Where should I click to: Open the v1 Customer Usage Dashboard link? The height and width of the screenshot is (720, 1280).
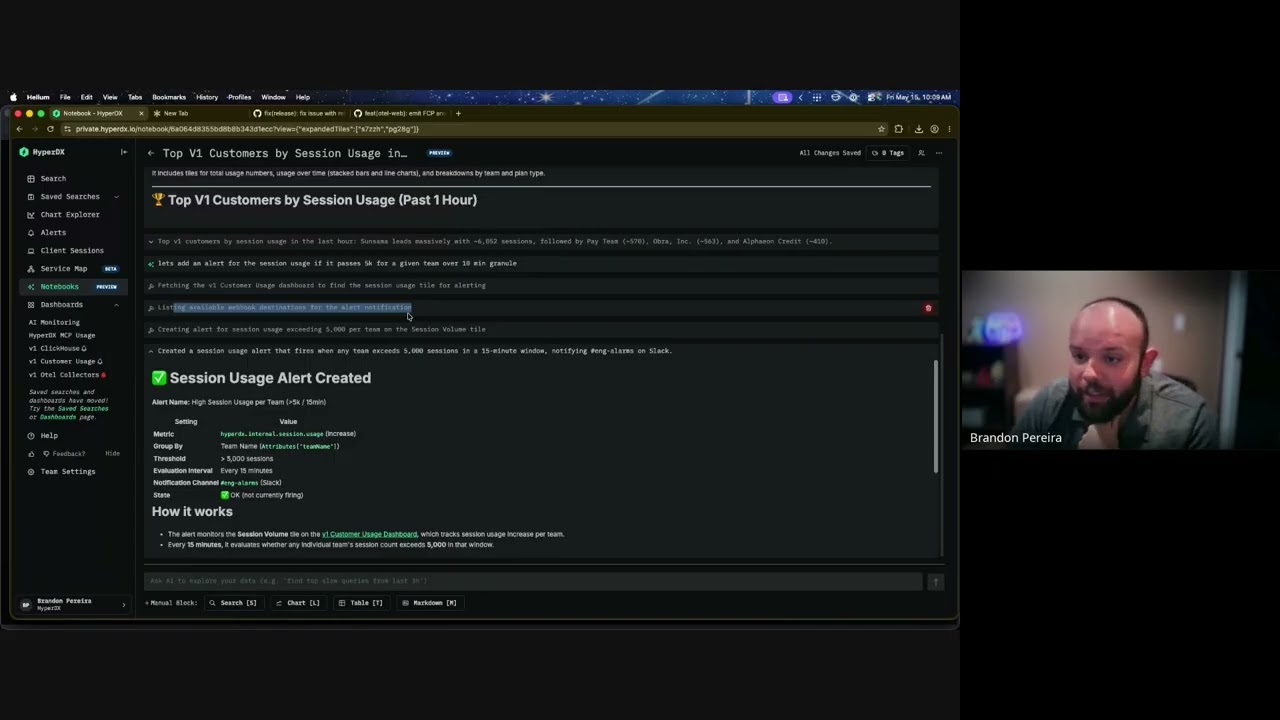point(369,534)
